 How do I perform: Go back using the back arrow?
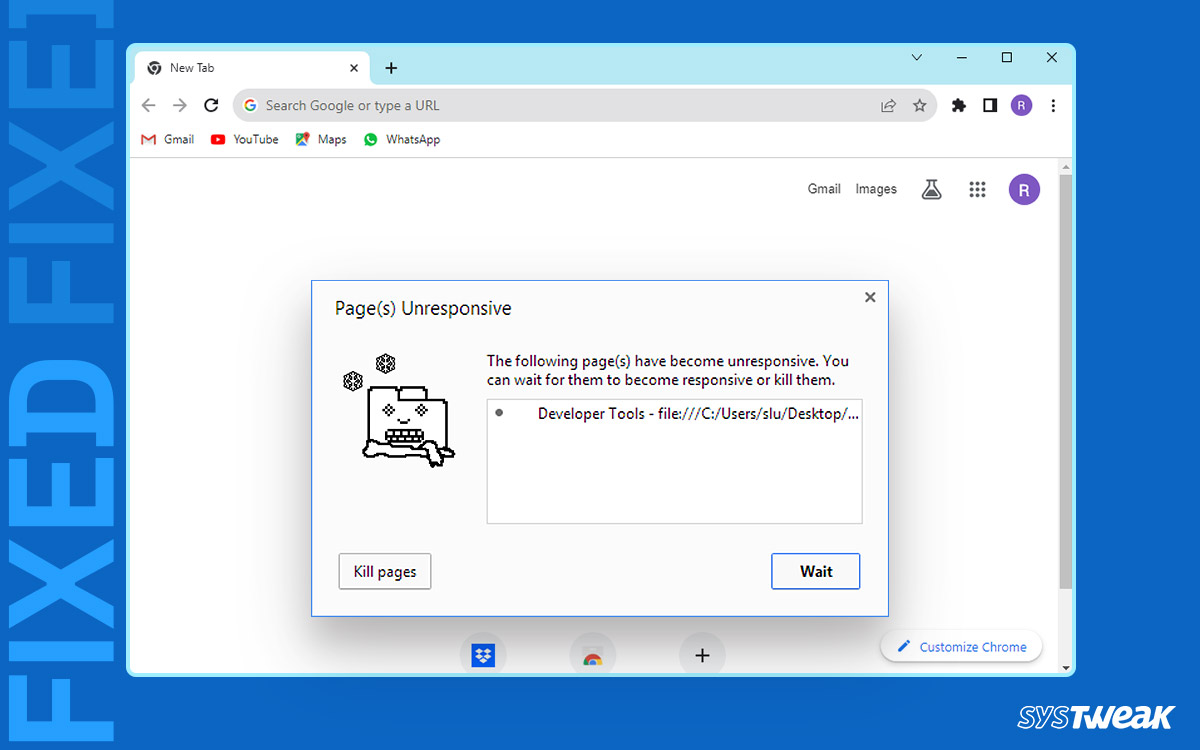click(148, 105)
